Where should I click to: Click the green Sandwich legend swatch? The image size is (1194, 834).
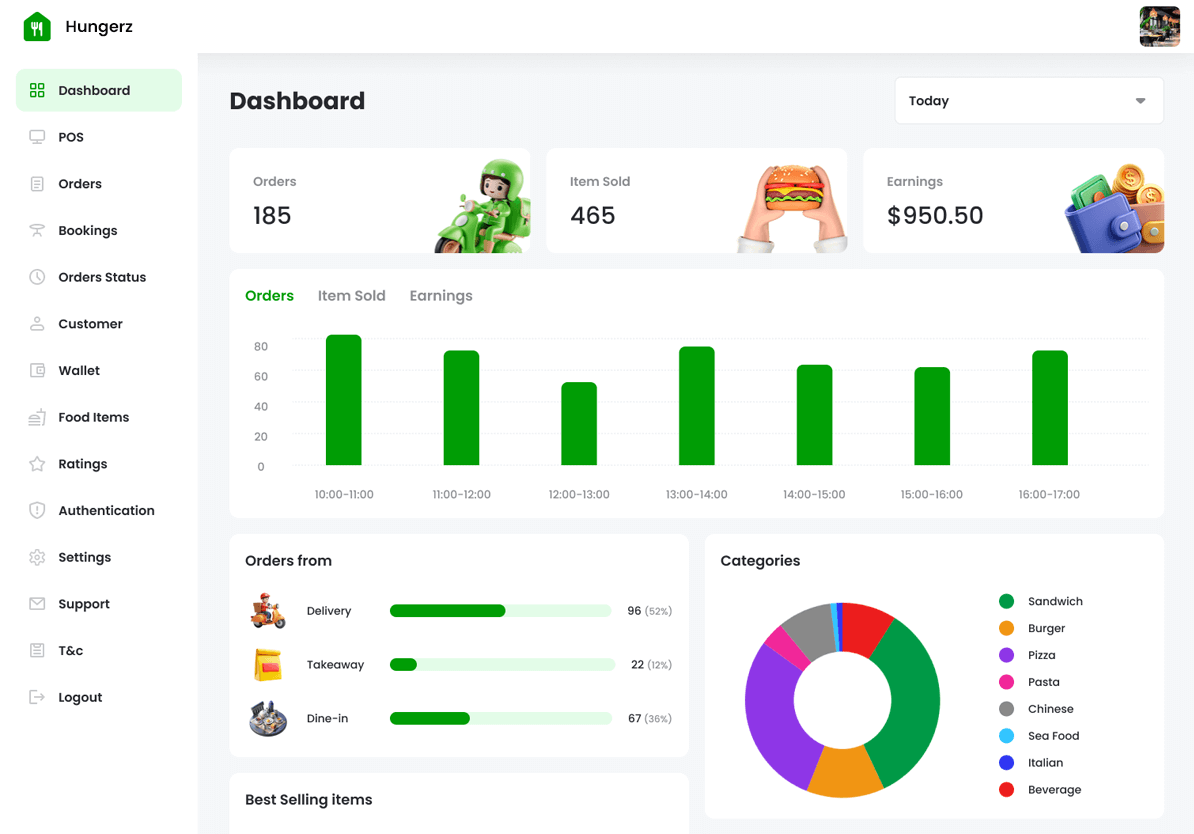point(1006,602)
